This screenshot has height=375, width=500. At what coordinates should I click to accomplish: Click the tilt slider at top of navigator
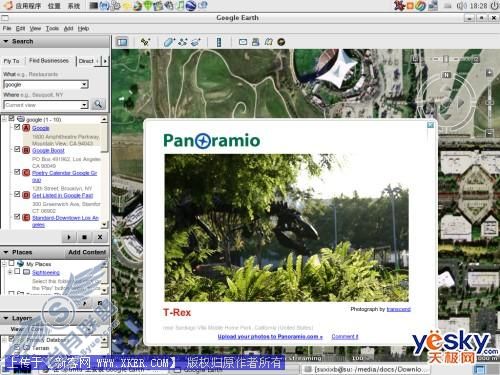click(446, 59)
